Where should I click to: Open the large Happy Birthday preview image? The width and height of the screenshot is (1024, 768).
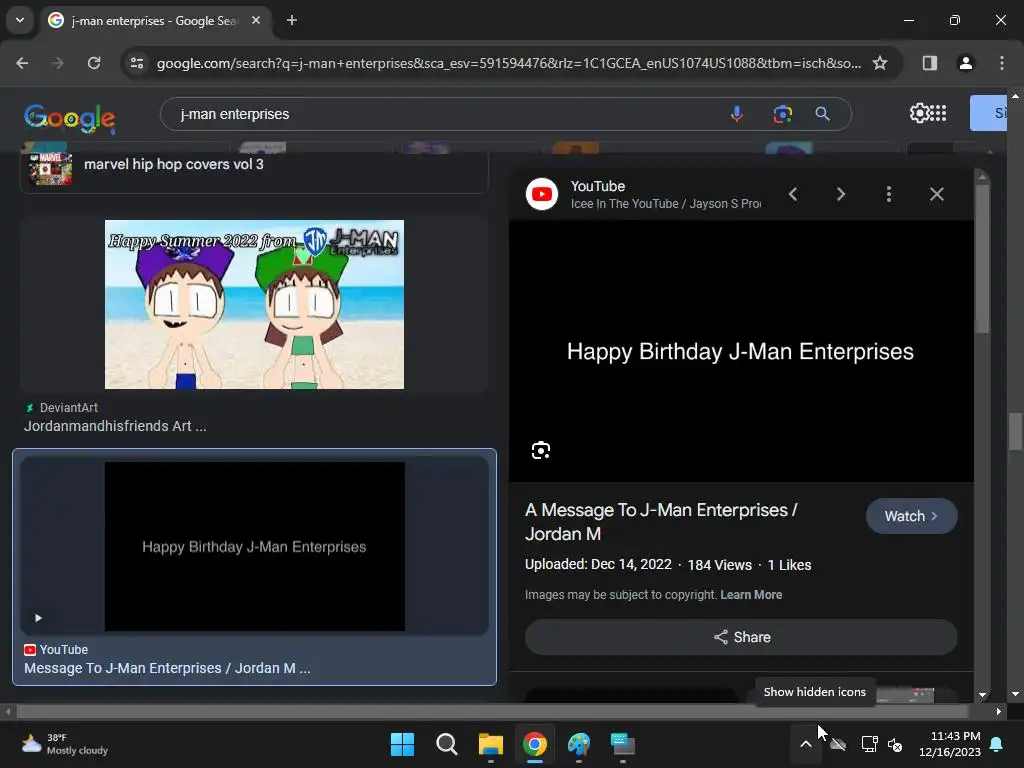741,351
